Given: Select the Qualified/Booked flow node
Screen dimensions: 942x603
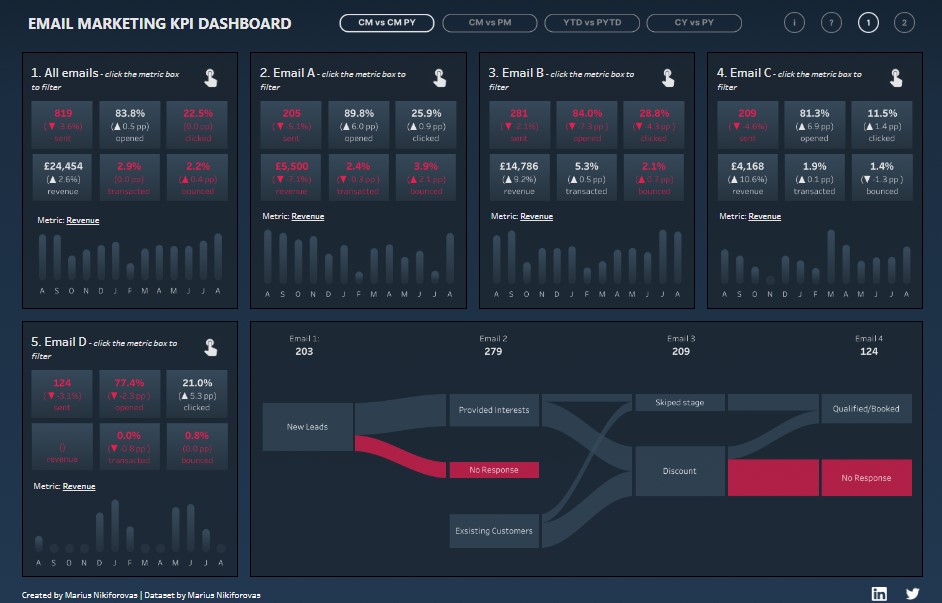Looking at the screenshot, I should [866, 409].
